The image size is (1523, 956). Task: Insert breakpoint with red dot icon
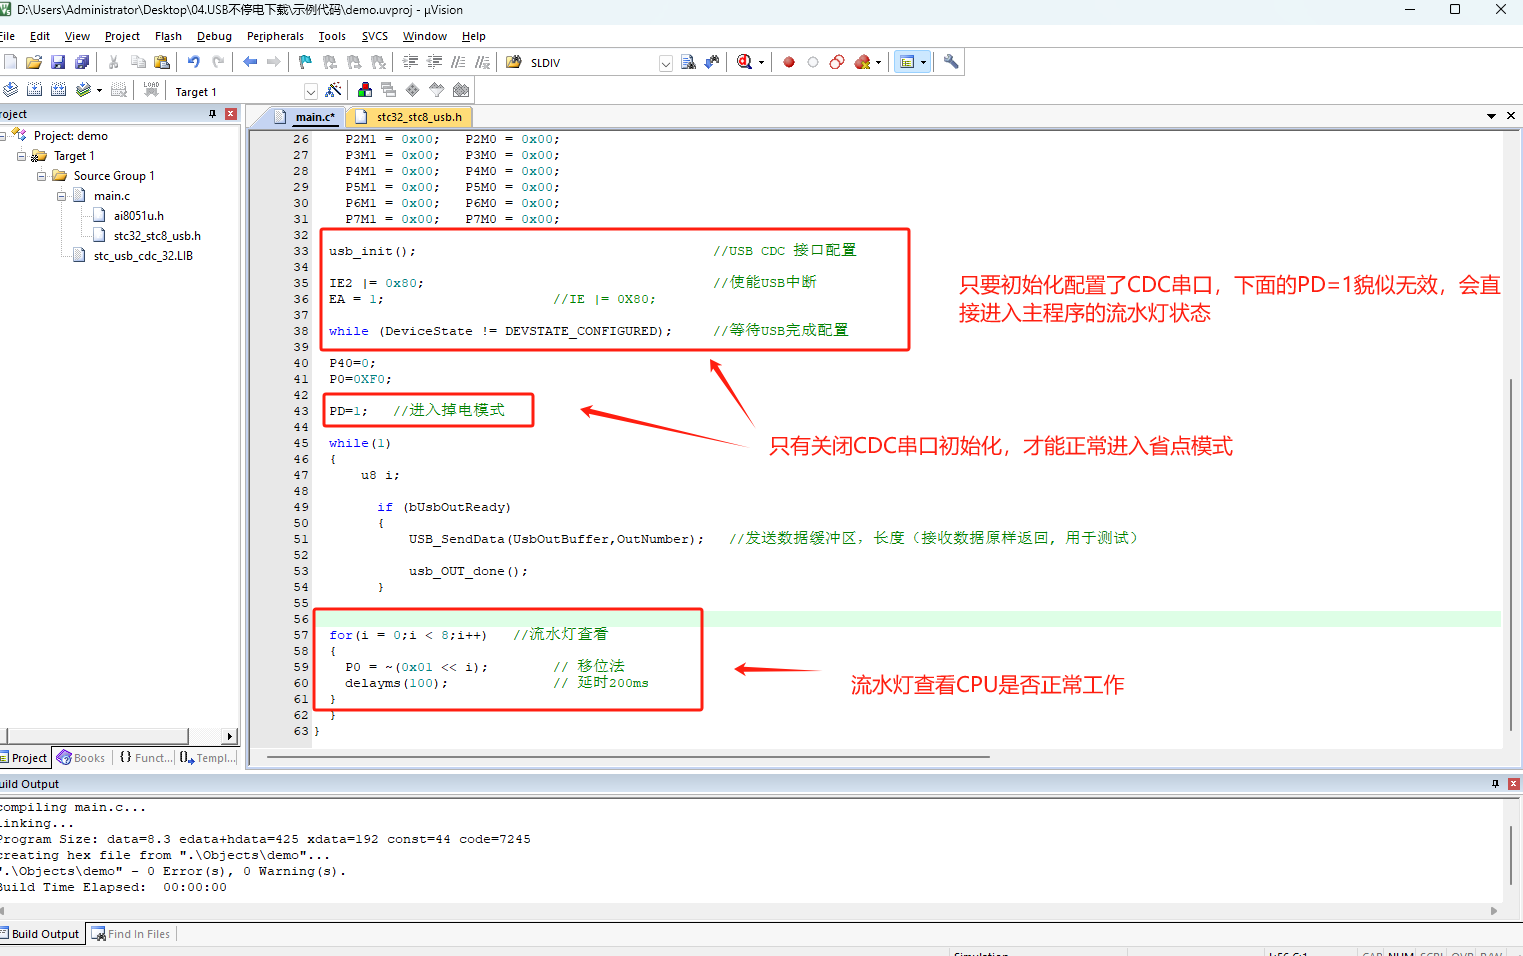coord(788,62)
